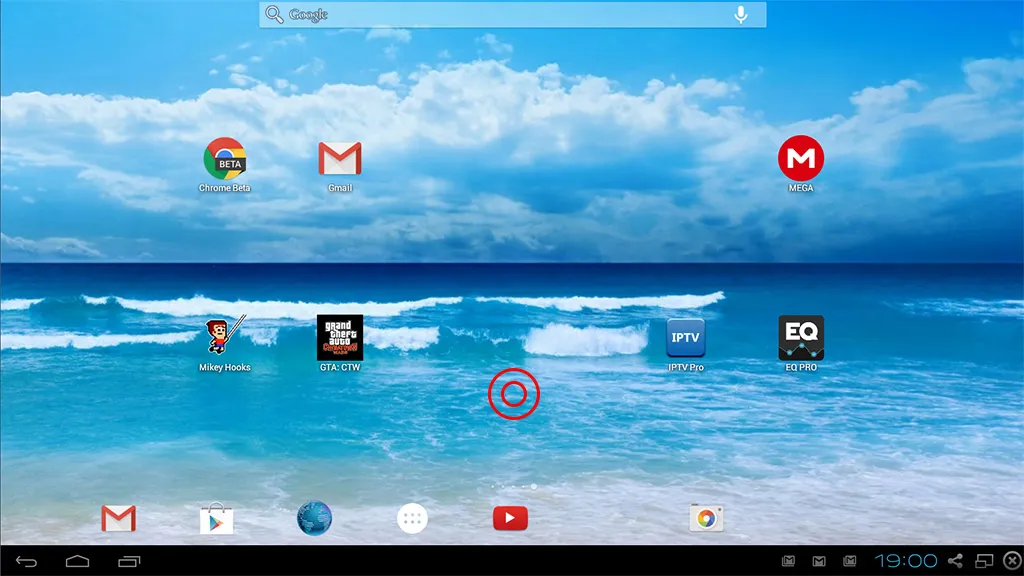Tap the Back navigation button
The image size is (1024, 576).
tap(27, 561)
